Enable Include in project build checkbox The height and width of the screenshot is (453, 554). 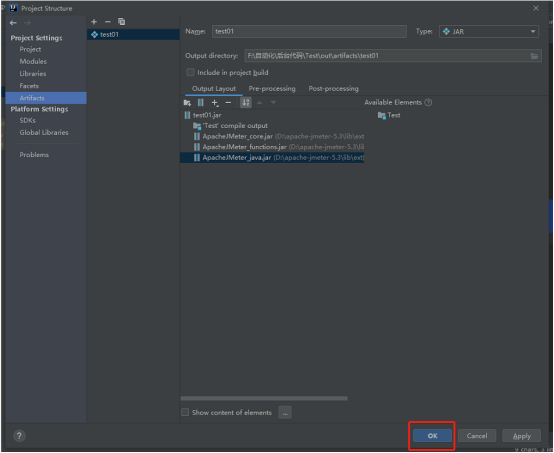point(190,72)
